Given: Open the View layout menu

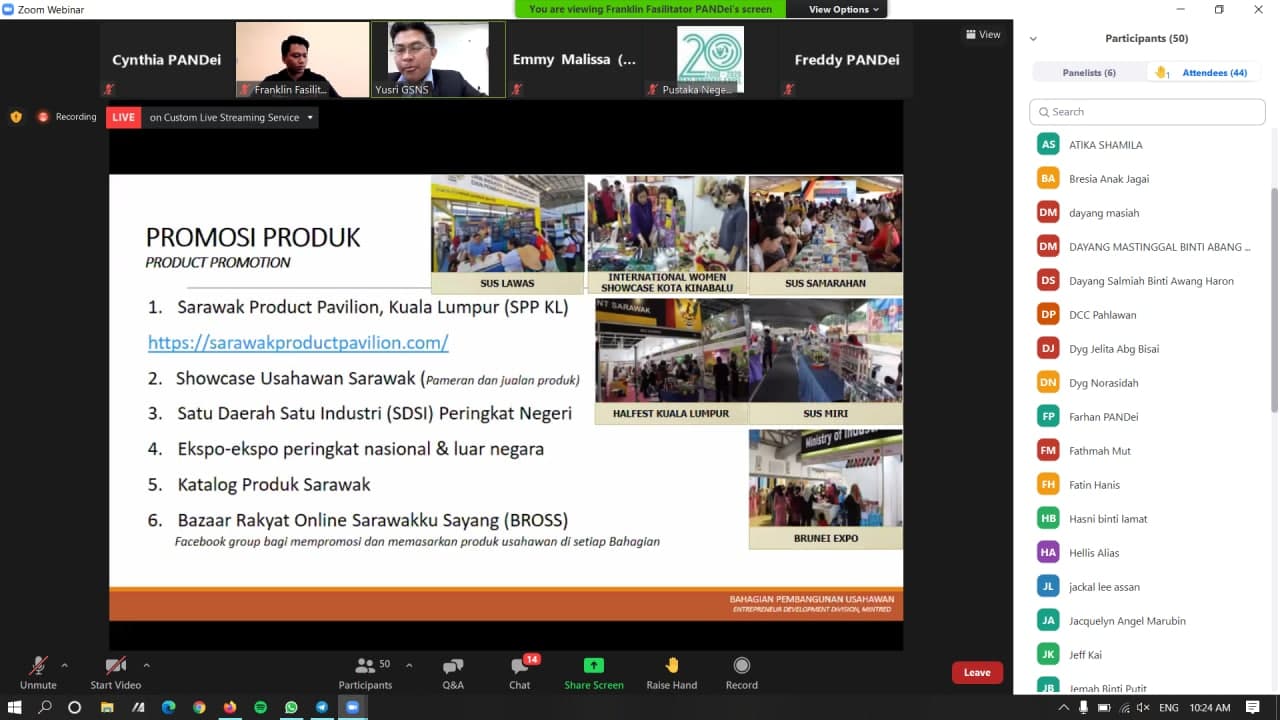Looking at the screenshot, I should (x=983, y=34).
